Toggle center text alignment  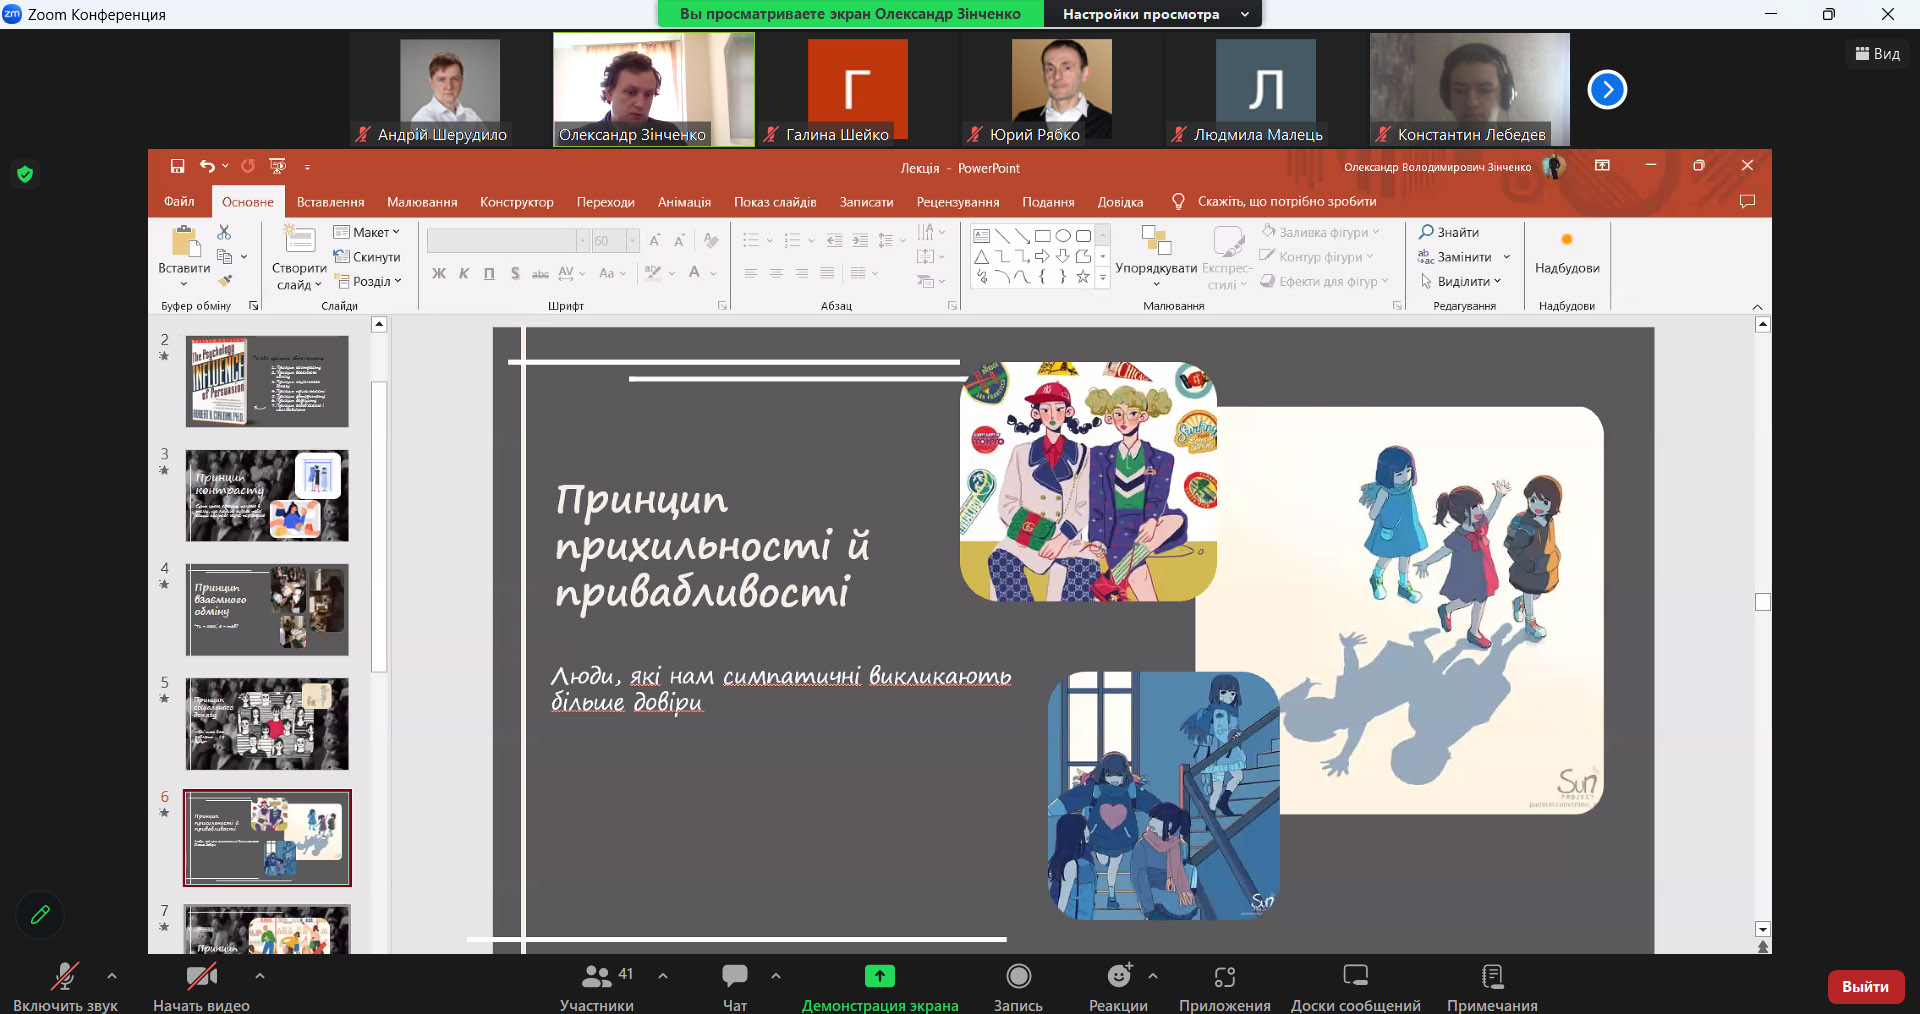[x=776, y=273]
